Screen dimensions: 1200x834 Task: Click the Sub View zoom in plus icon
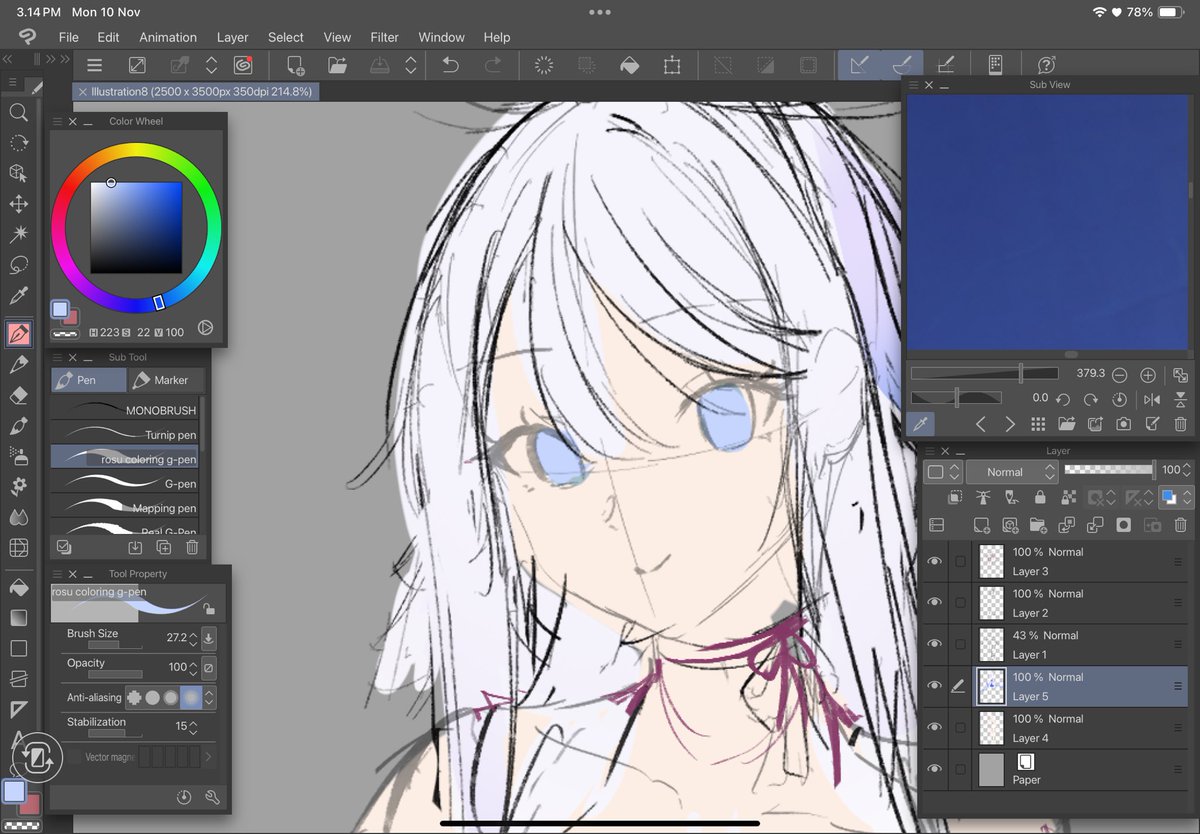1148,375
